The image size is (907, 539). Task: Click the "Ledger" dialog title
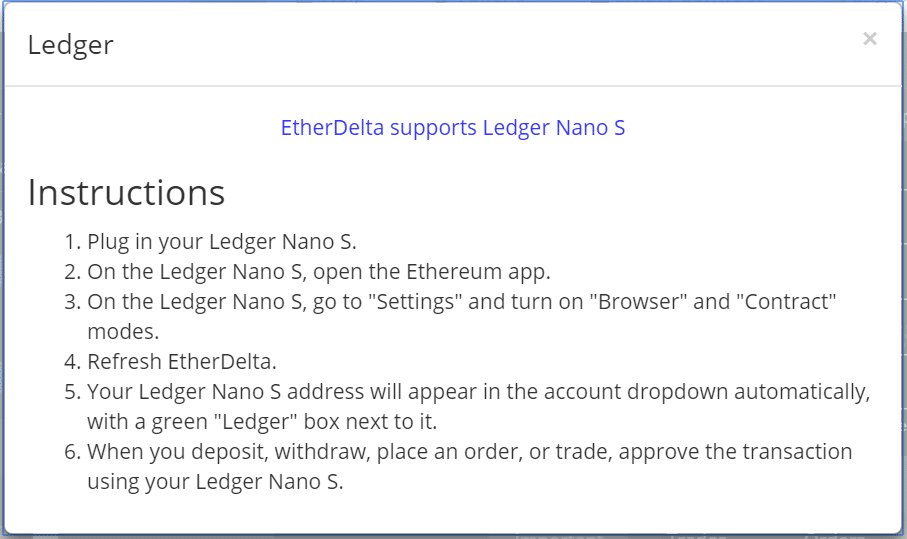[x=70, y=45]
